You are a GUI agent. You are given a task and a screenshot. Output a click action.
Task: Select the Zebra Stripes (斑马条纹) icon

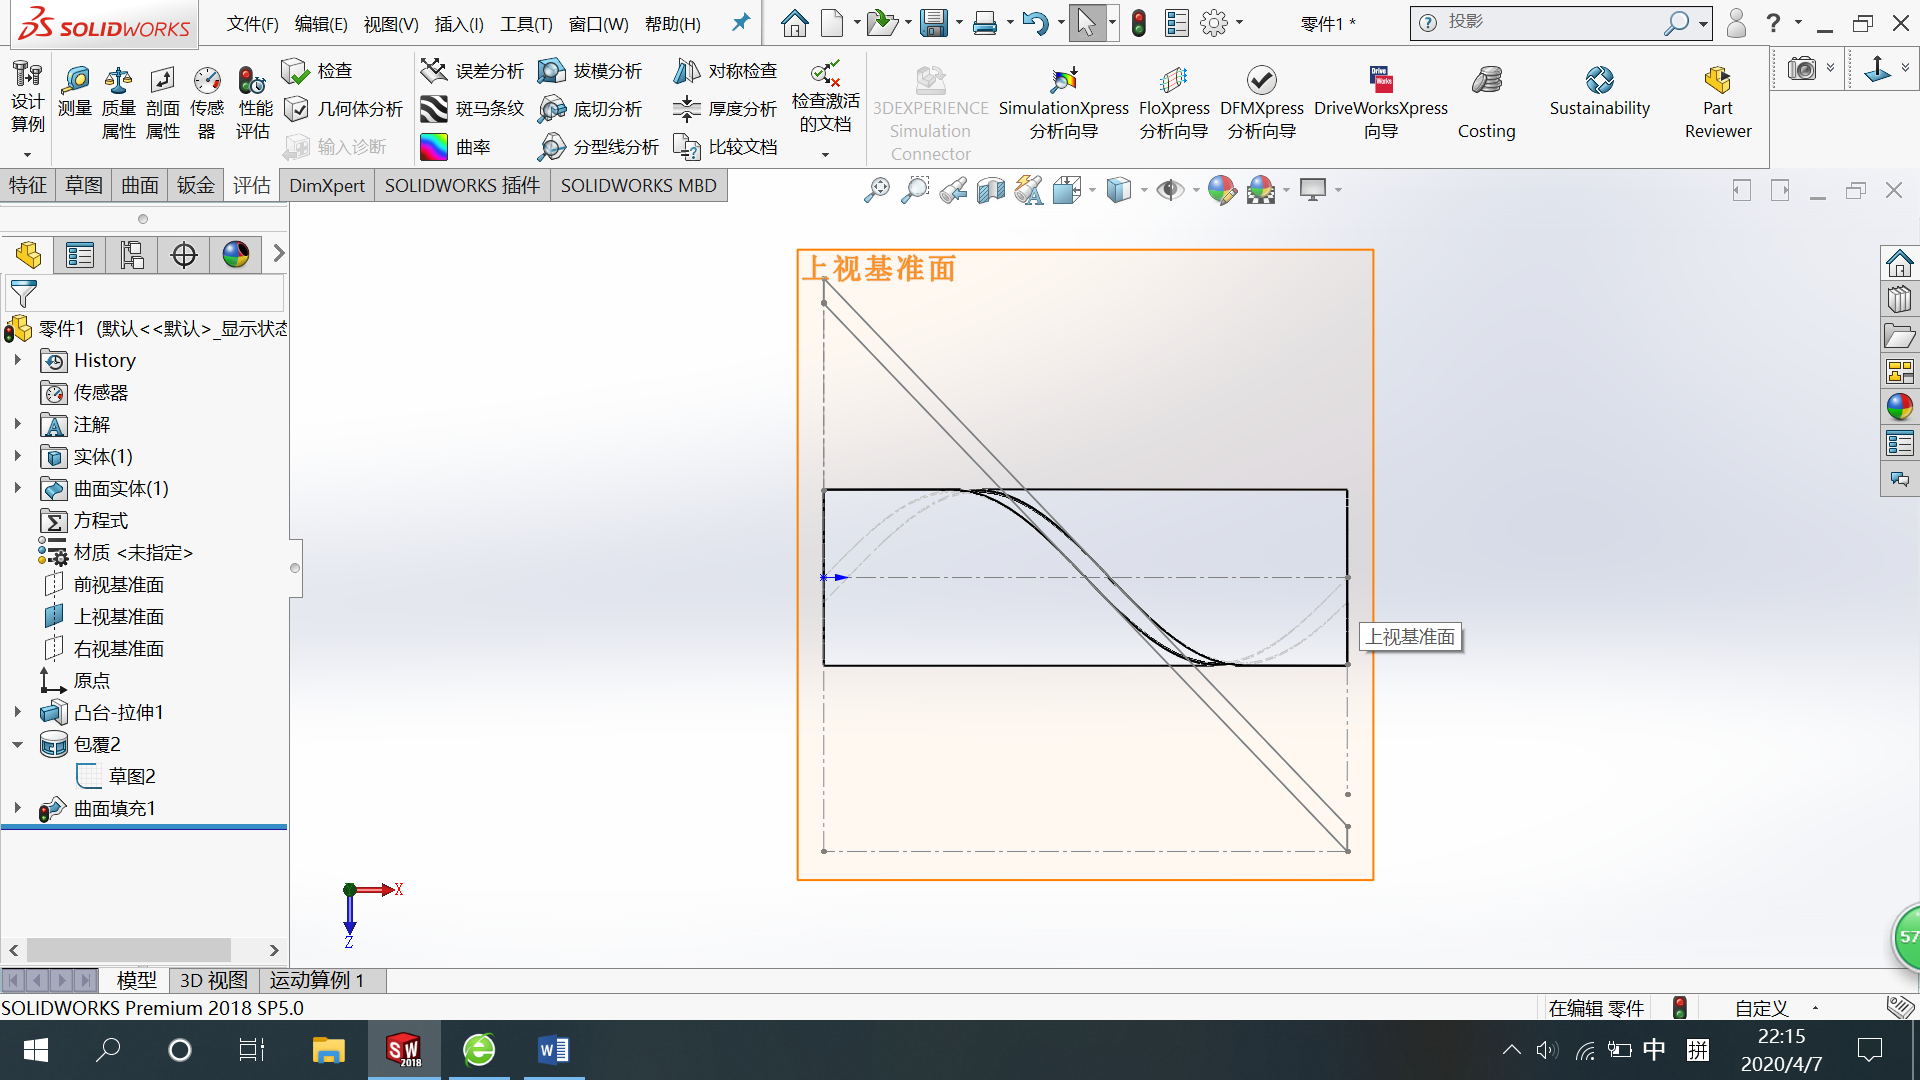click(x=434, y=108)
